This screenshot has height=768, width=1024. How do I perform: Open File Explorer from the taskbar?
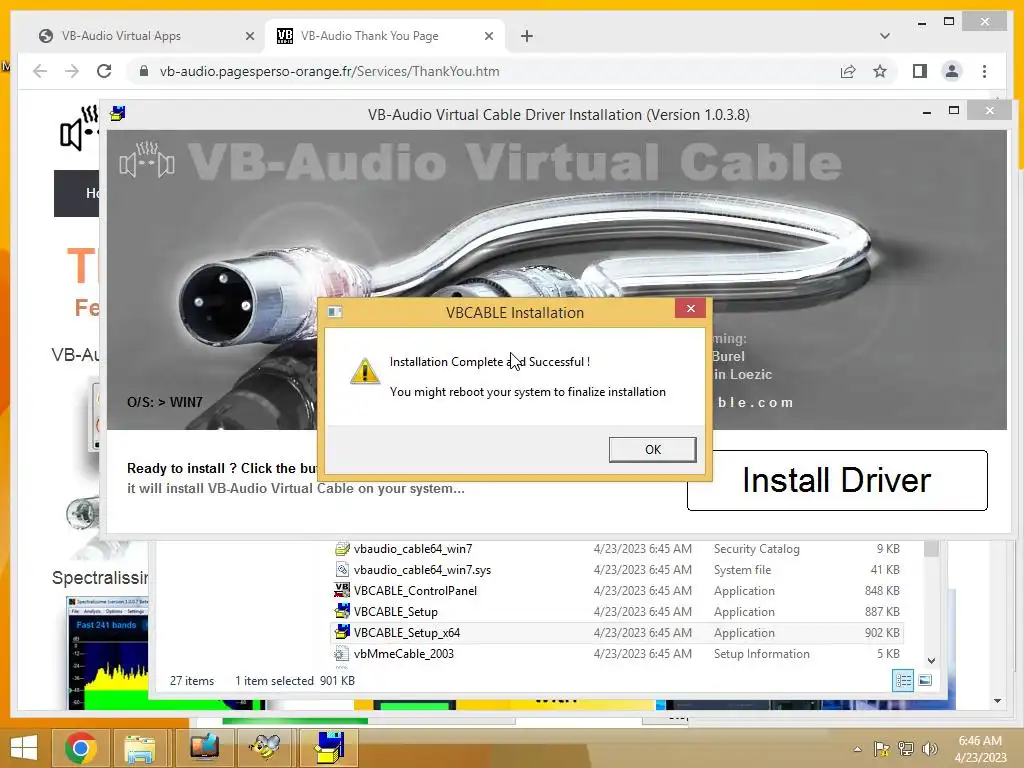140,748
